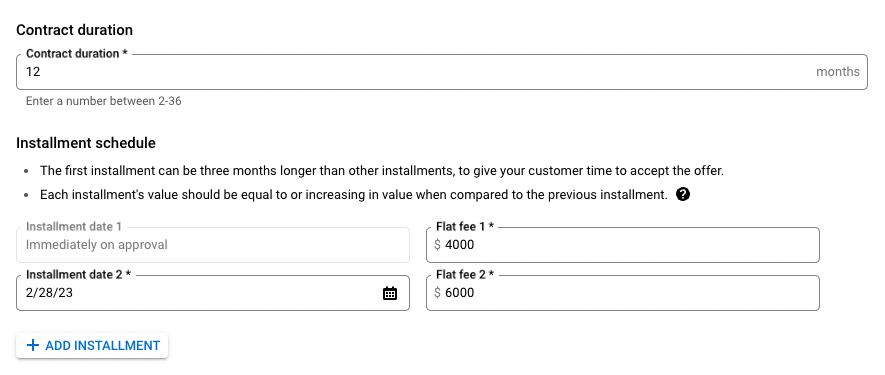Viewport: 885px width, 375px height.
Task: Click the months suffix in Contract duration
Action: coord(838,72)
